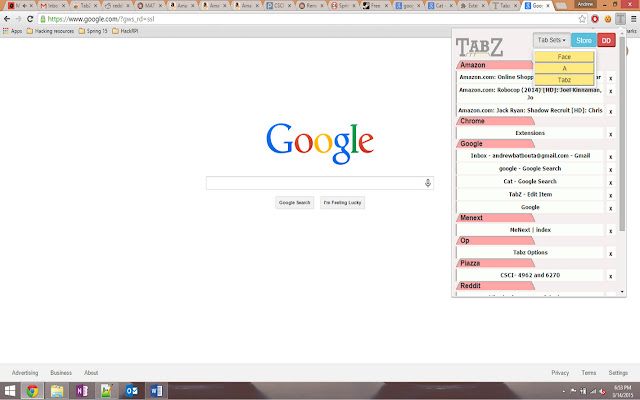Remove the 'TabZ - Edit Item' row

click(x=611, y=196)
